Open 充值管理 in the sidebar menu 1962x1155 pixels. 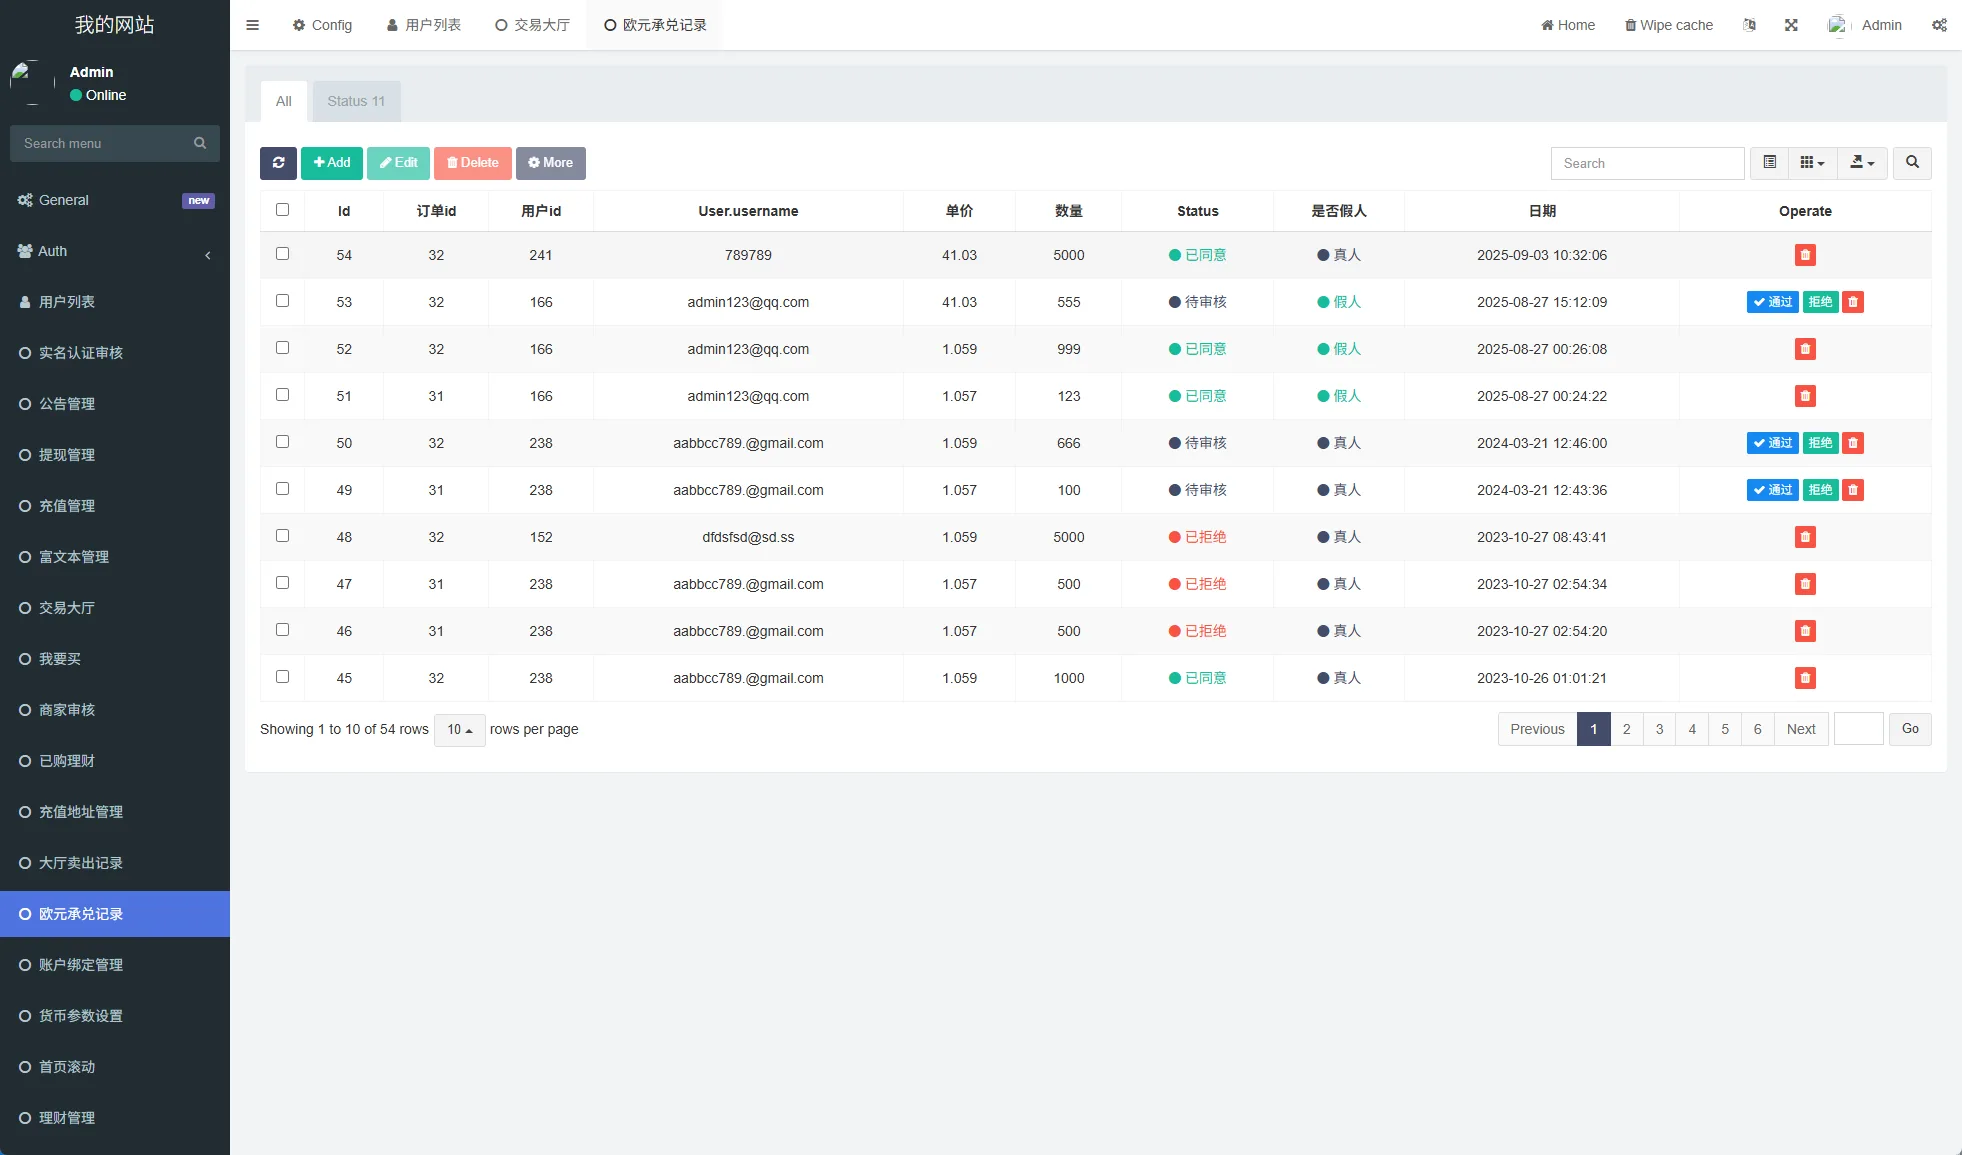pos(67,506)
